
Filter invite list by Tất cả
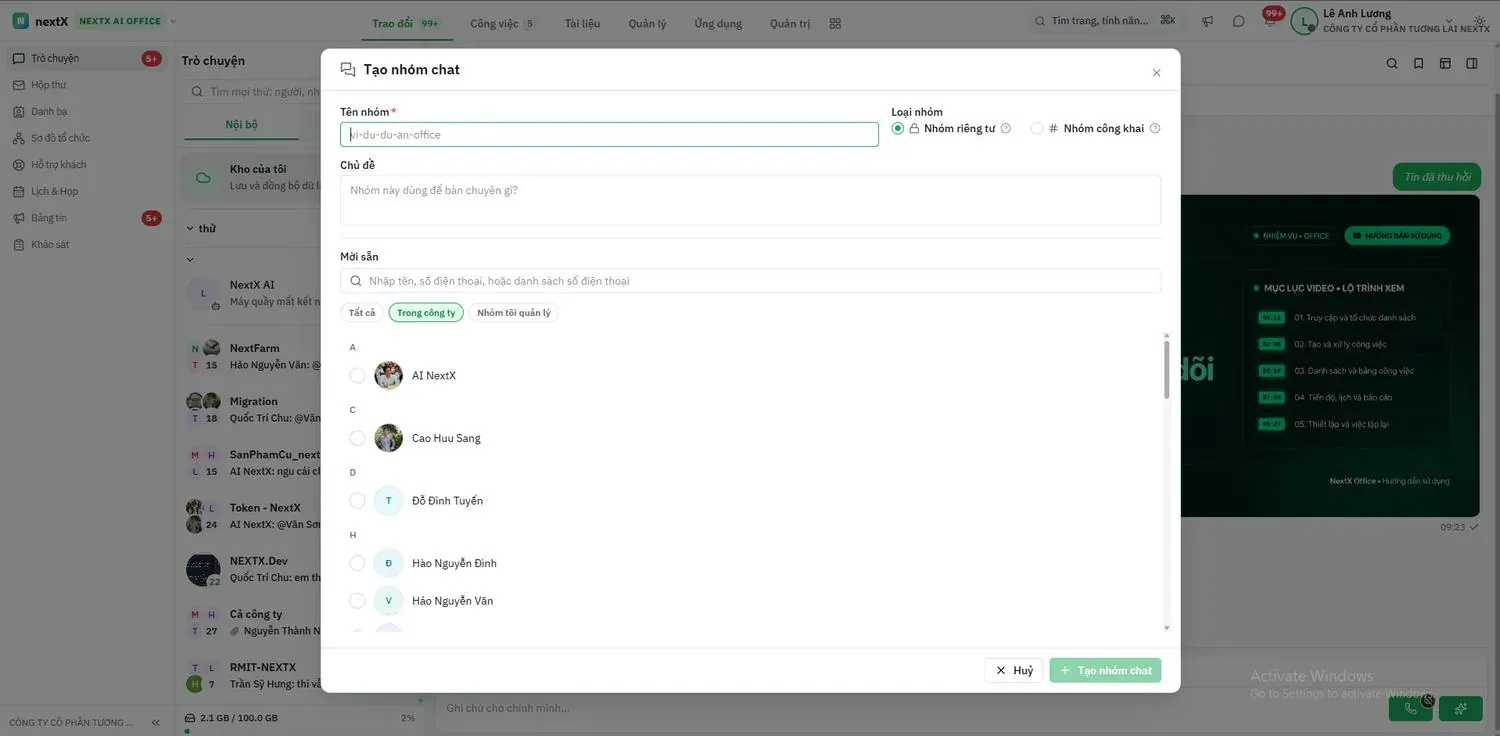[x=362, y=313]
